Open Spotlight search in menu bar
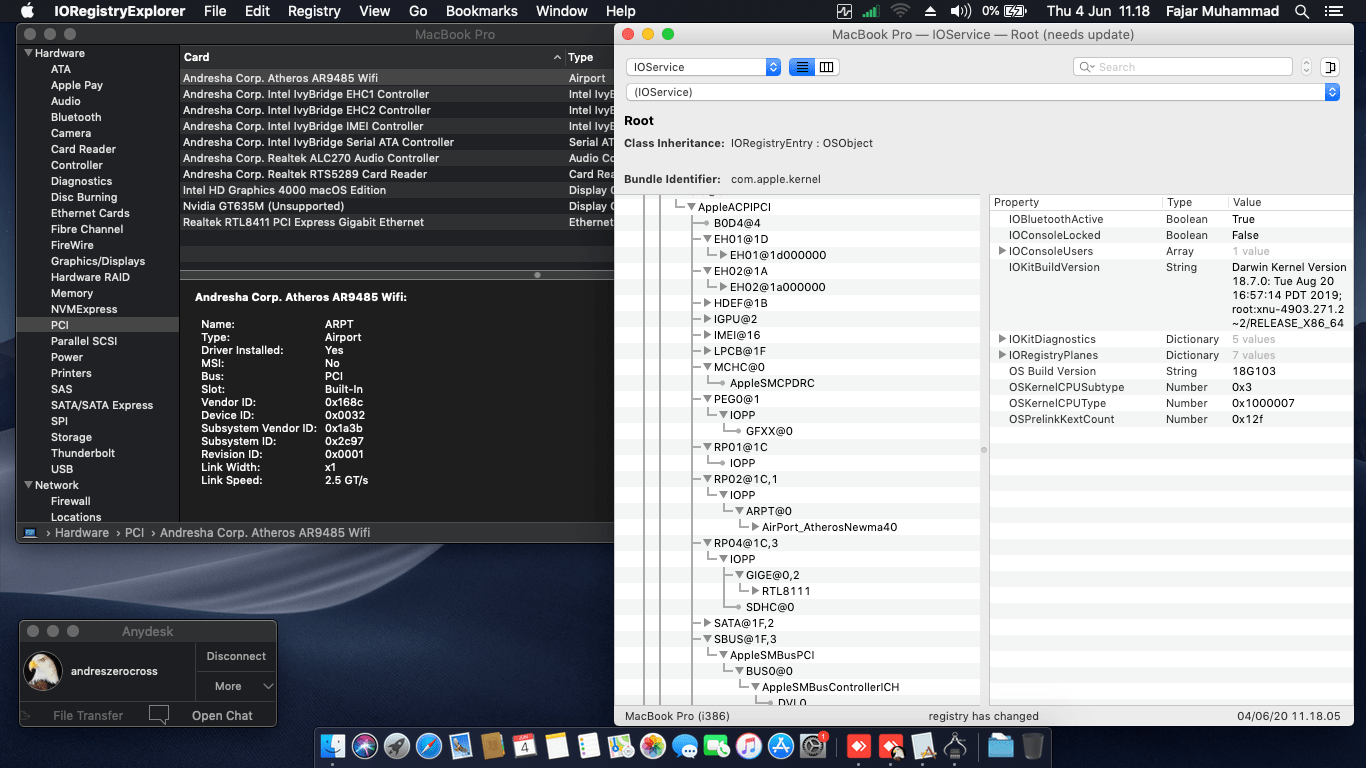1366x768 pixels. click(1302, 11)
